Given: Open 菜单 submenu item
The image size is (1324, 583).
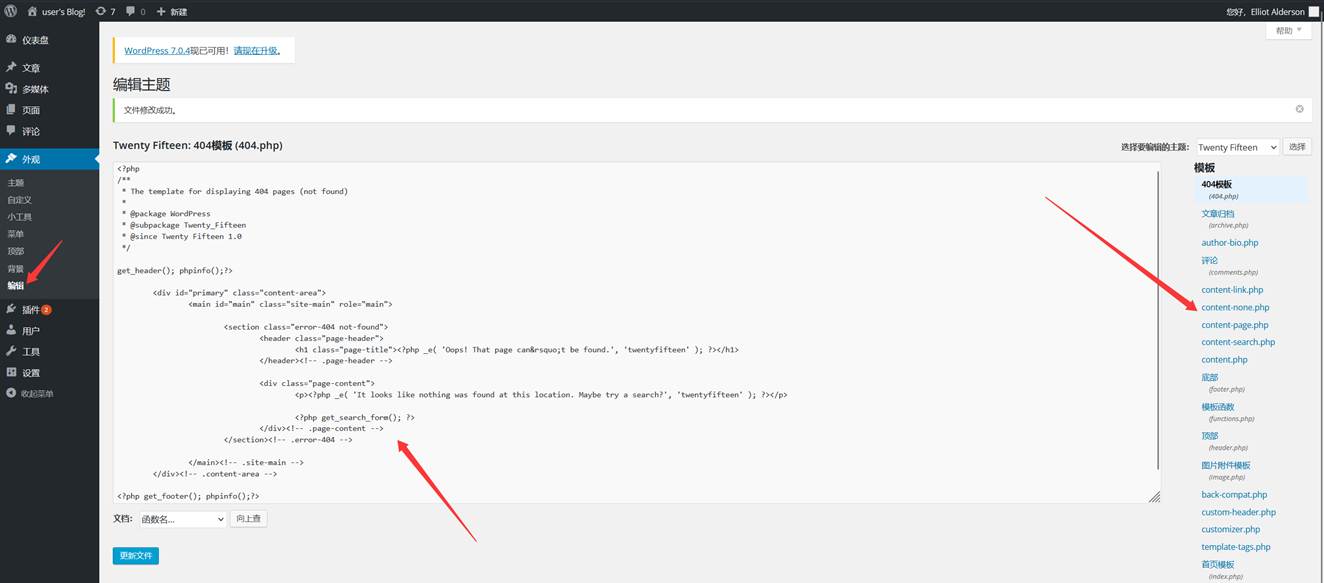Looking at the screenshot, I should click(x=15, y=234).
